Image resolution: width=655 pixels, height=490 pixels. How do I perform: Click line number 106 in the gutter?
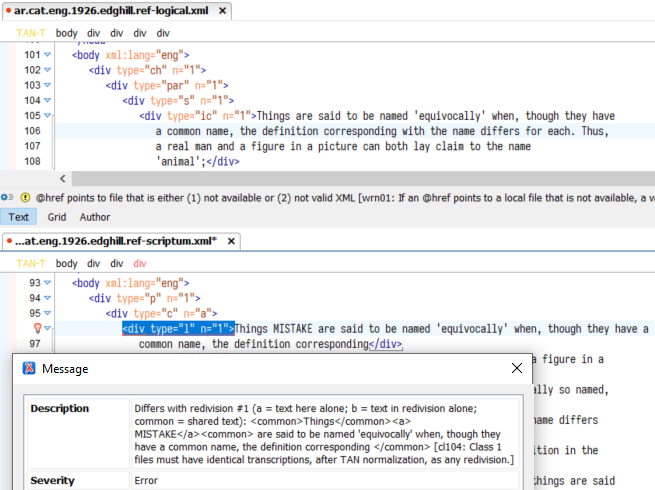(x=33, y=131)
